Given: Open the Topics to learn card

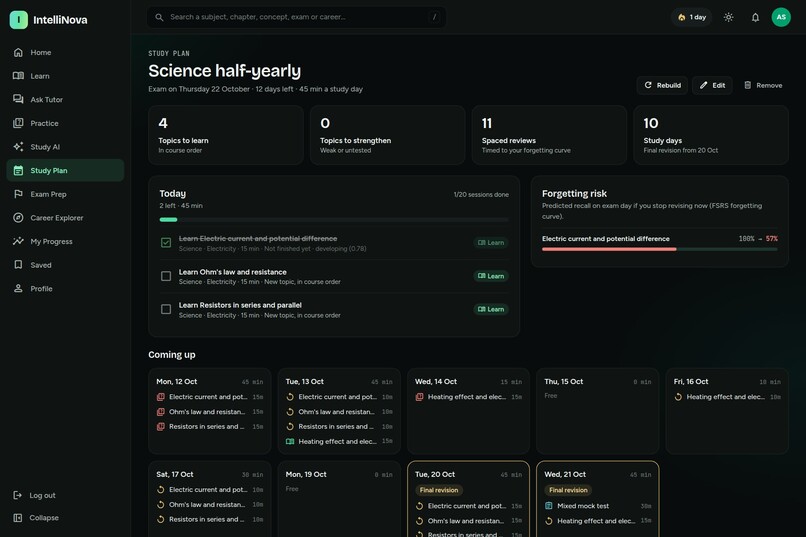Looking at the screenshot, I should (226, 135).
